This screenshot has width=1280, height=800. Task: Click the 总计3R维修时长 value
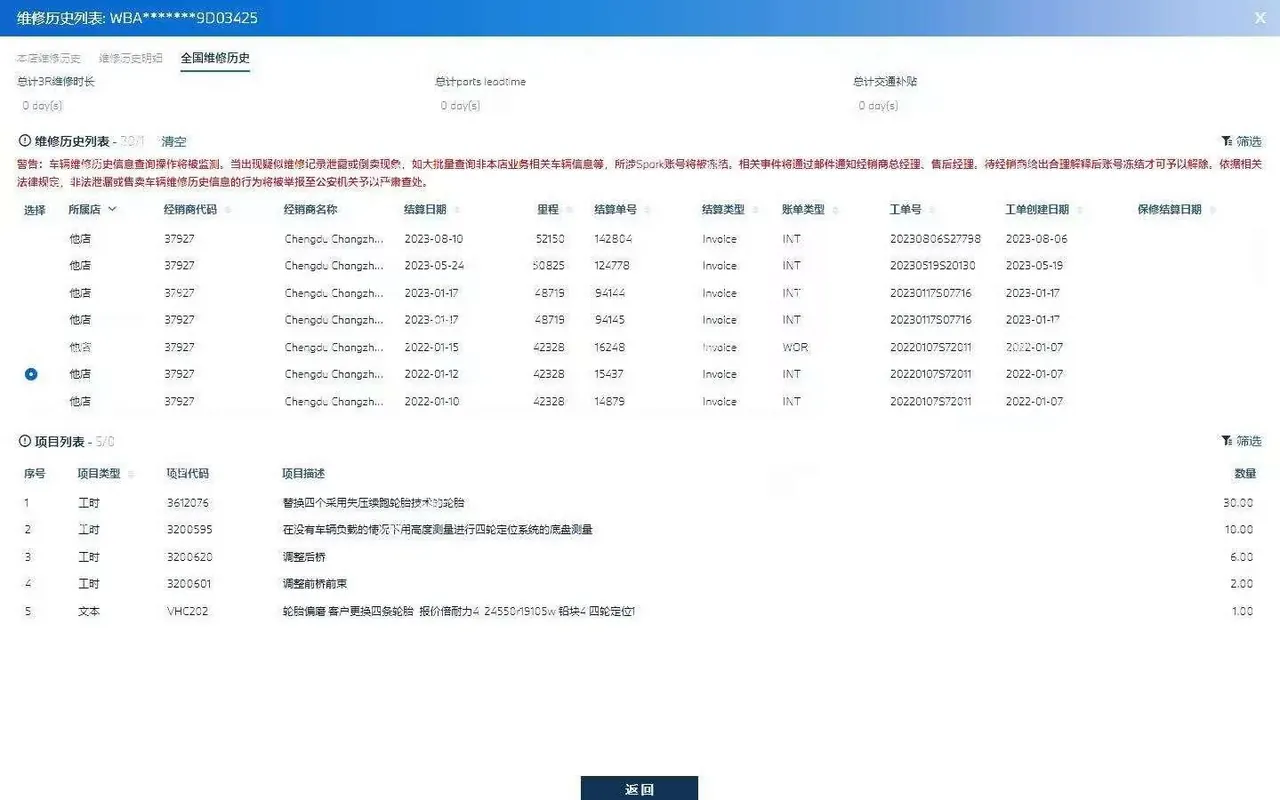41,106
